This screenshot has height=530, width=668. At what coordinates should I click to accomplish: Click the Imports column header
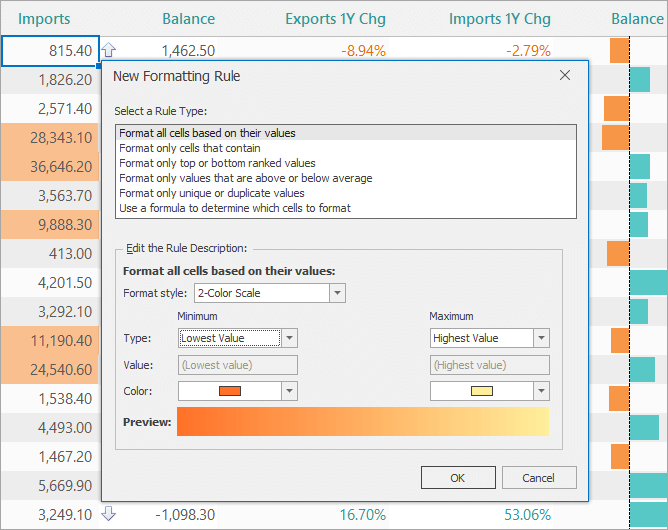pos(44,19)
